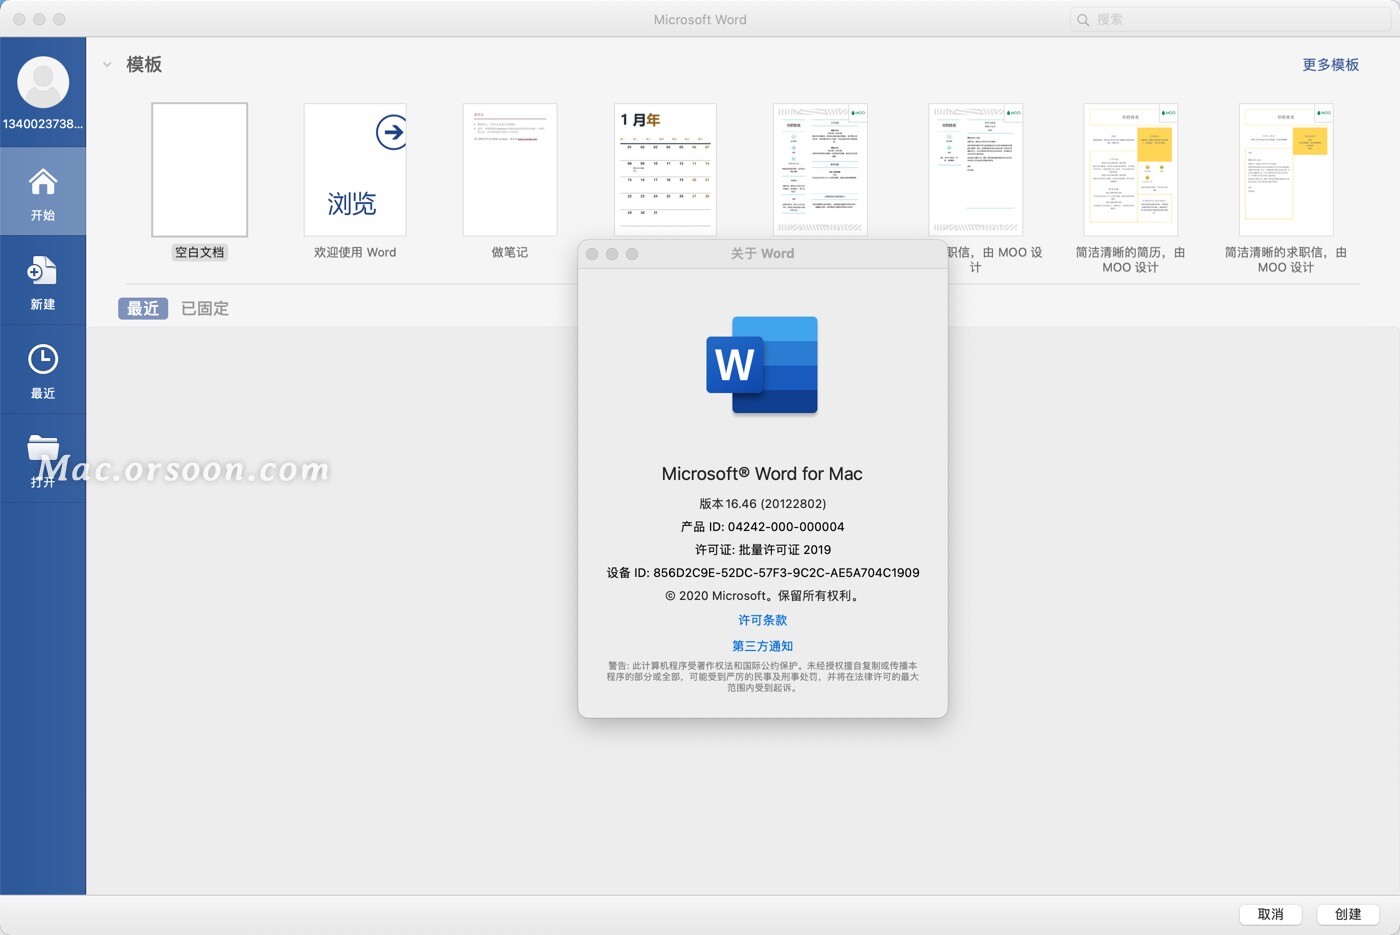Click the version text 版本 16.46
This screenshot has height=935, width=1400.
pyautogui.click(x=762, y=504)
